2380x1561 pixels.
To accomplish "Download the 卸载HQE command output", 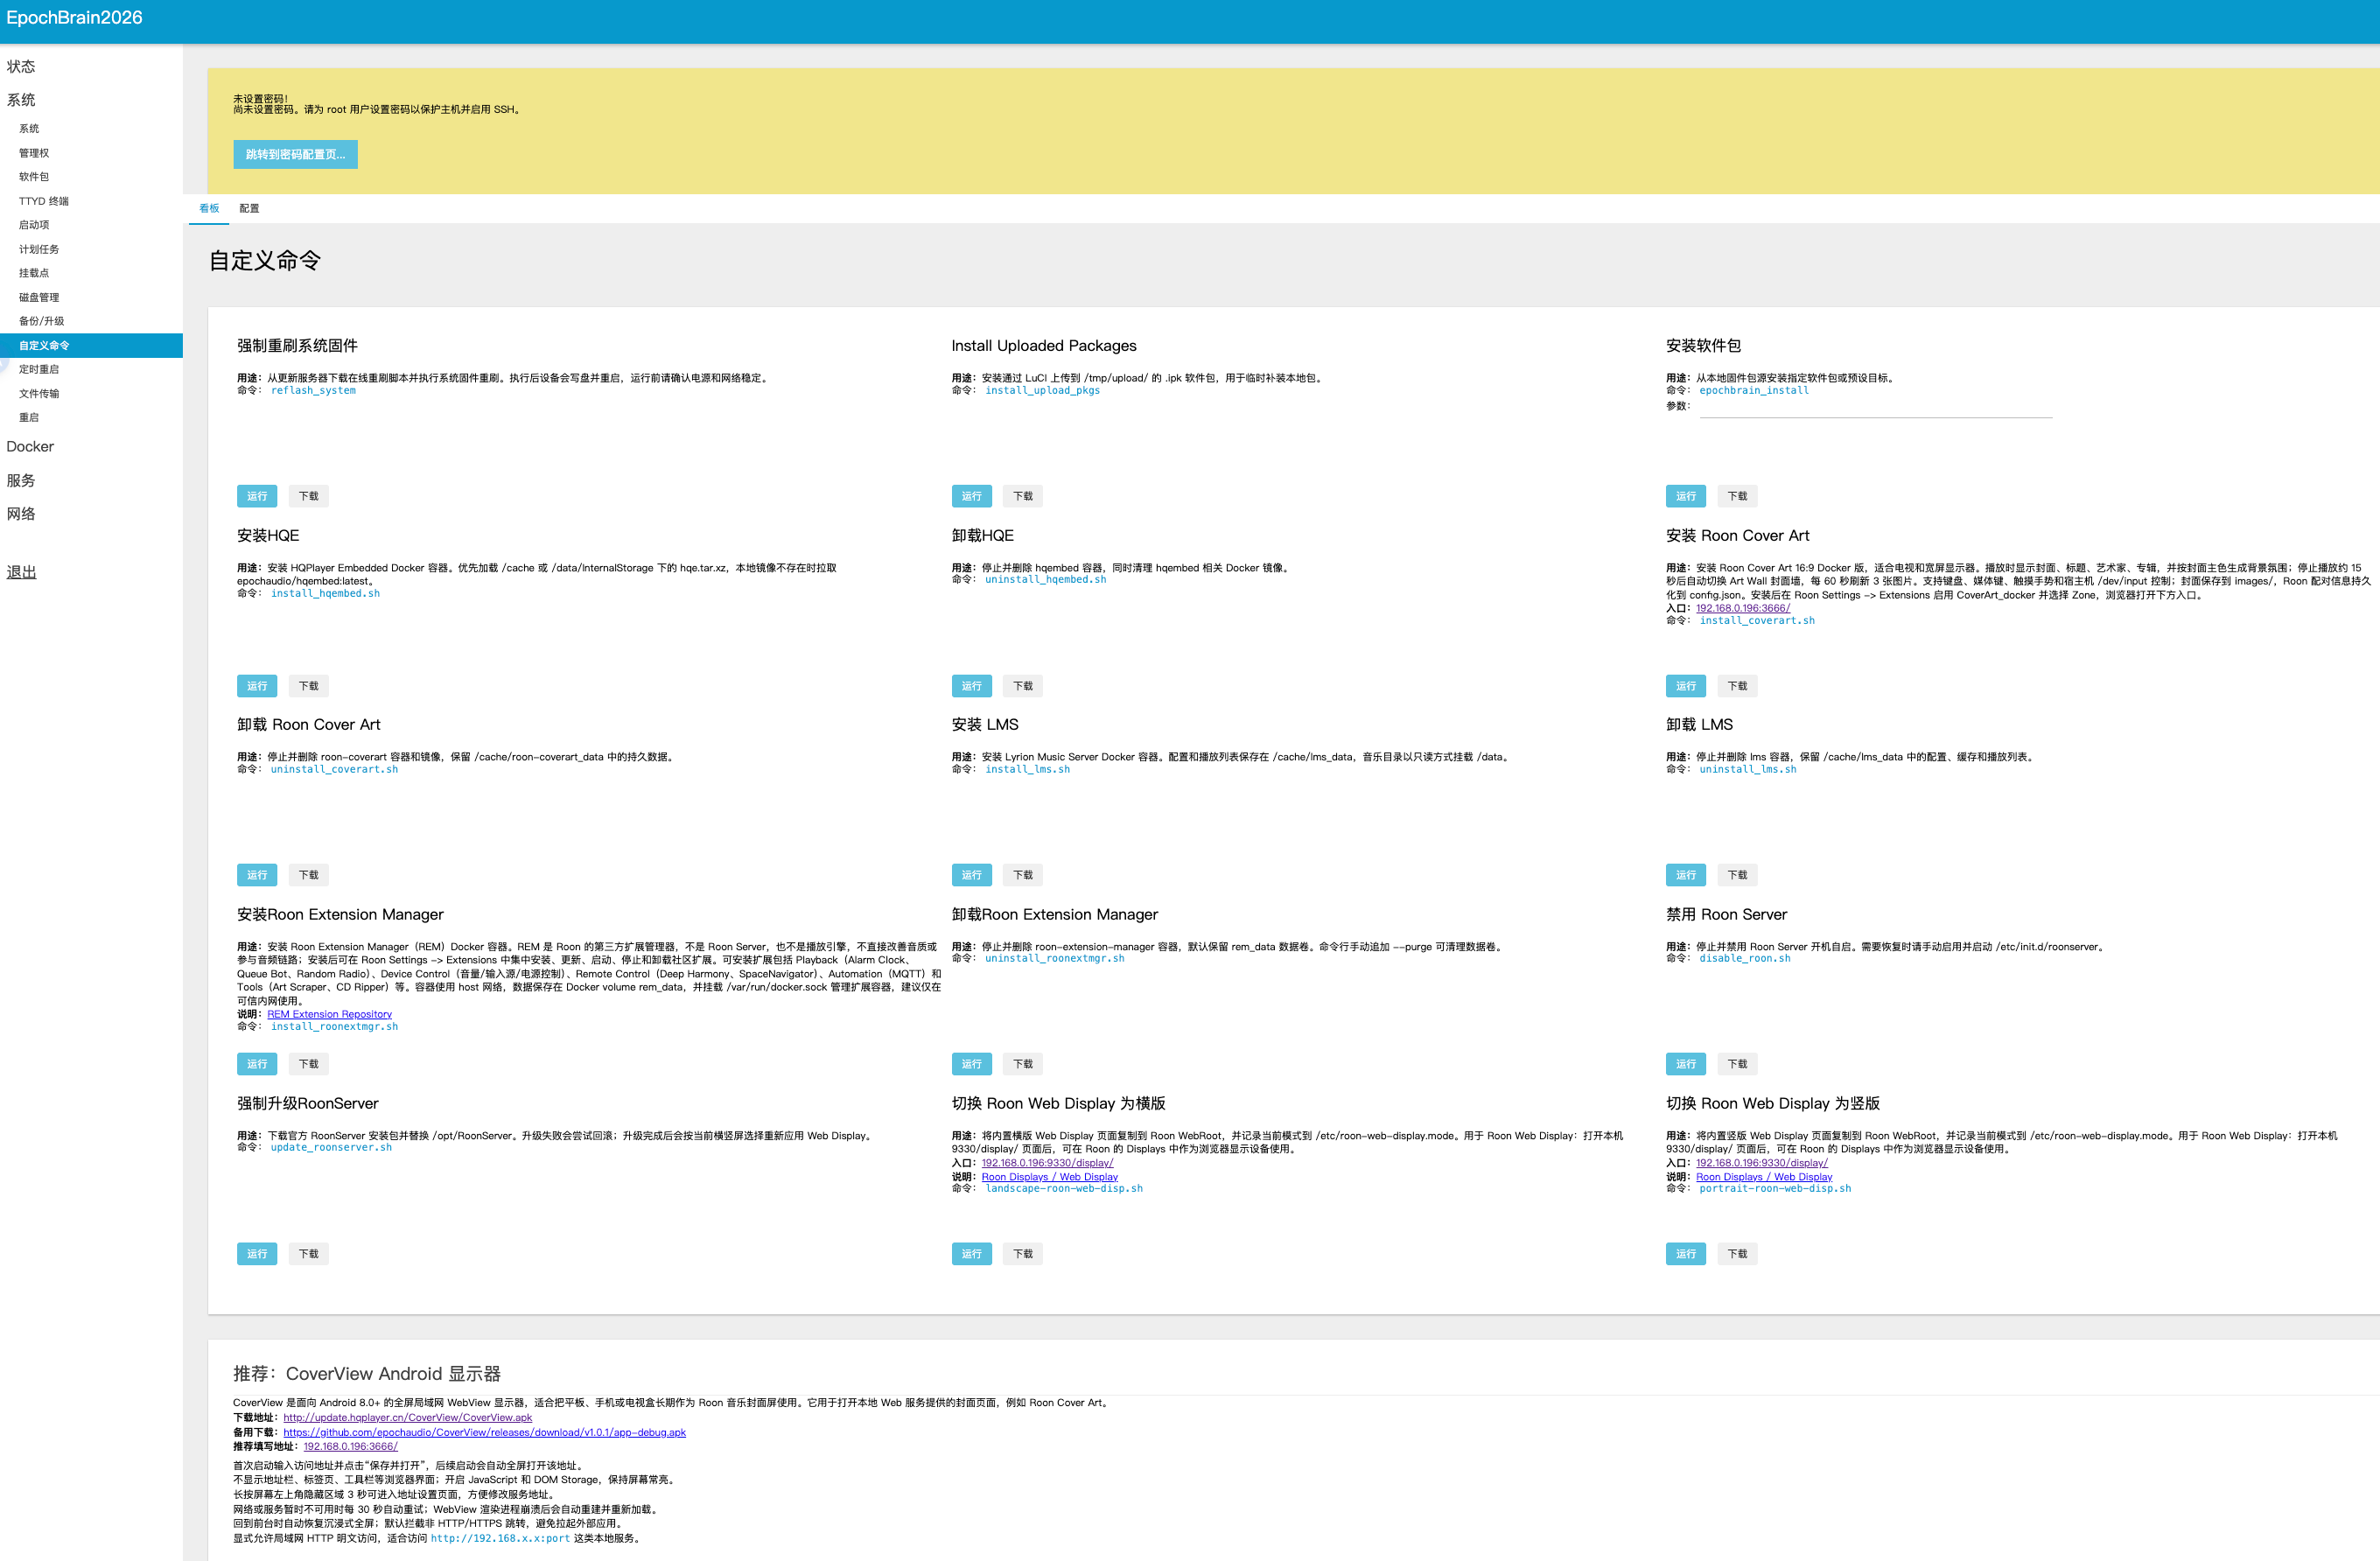I will pos(1022,686).
